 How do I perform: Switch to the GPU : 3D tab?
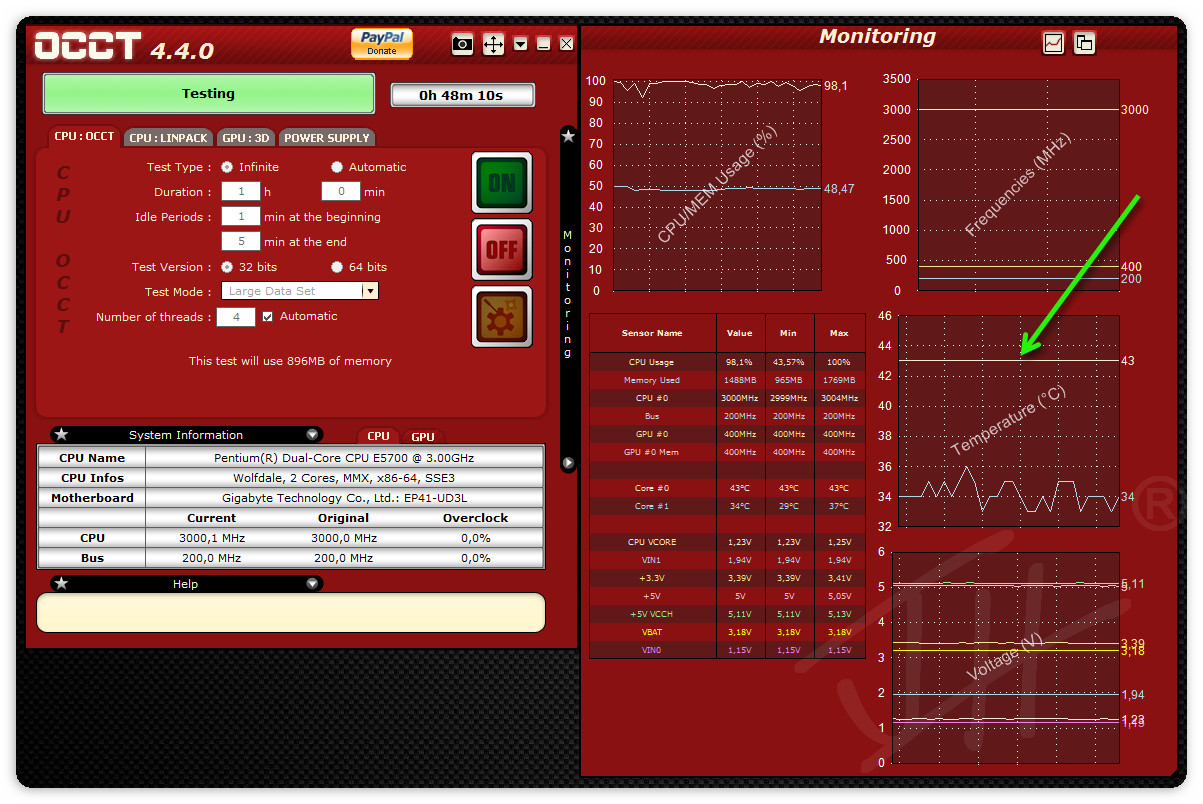click(x=246, y=138)
